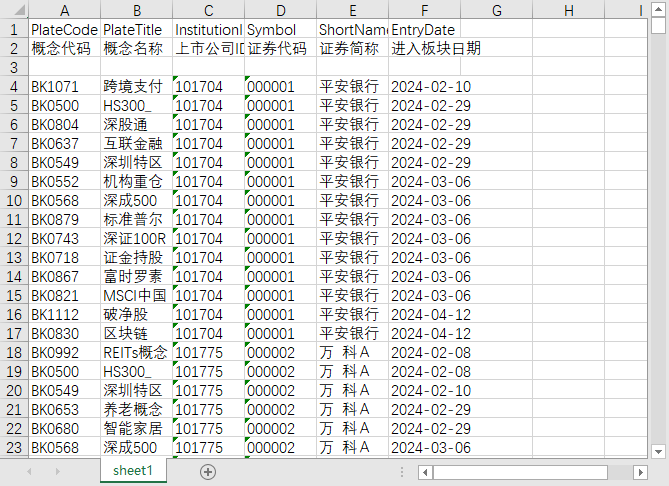Select cell 机构重仓

137,181
